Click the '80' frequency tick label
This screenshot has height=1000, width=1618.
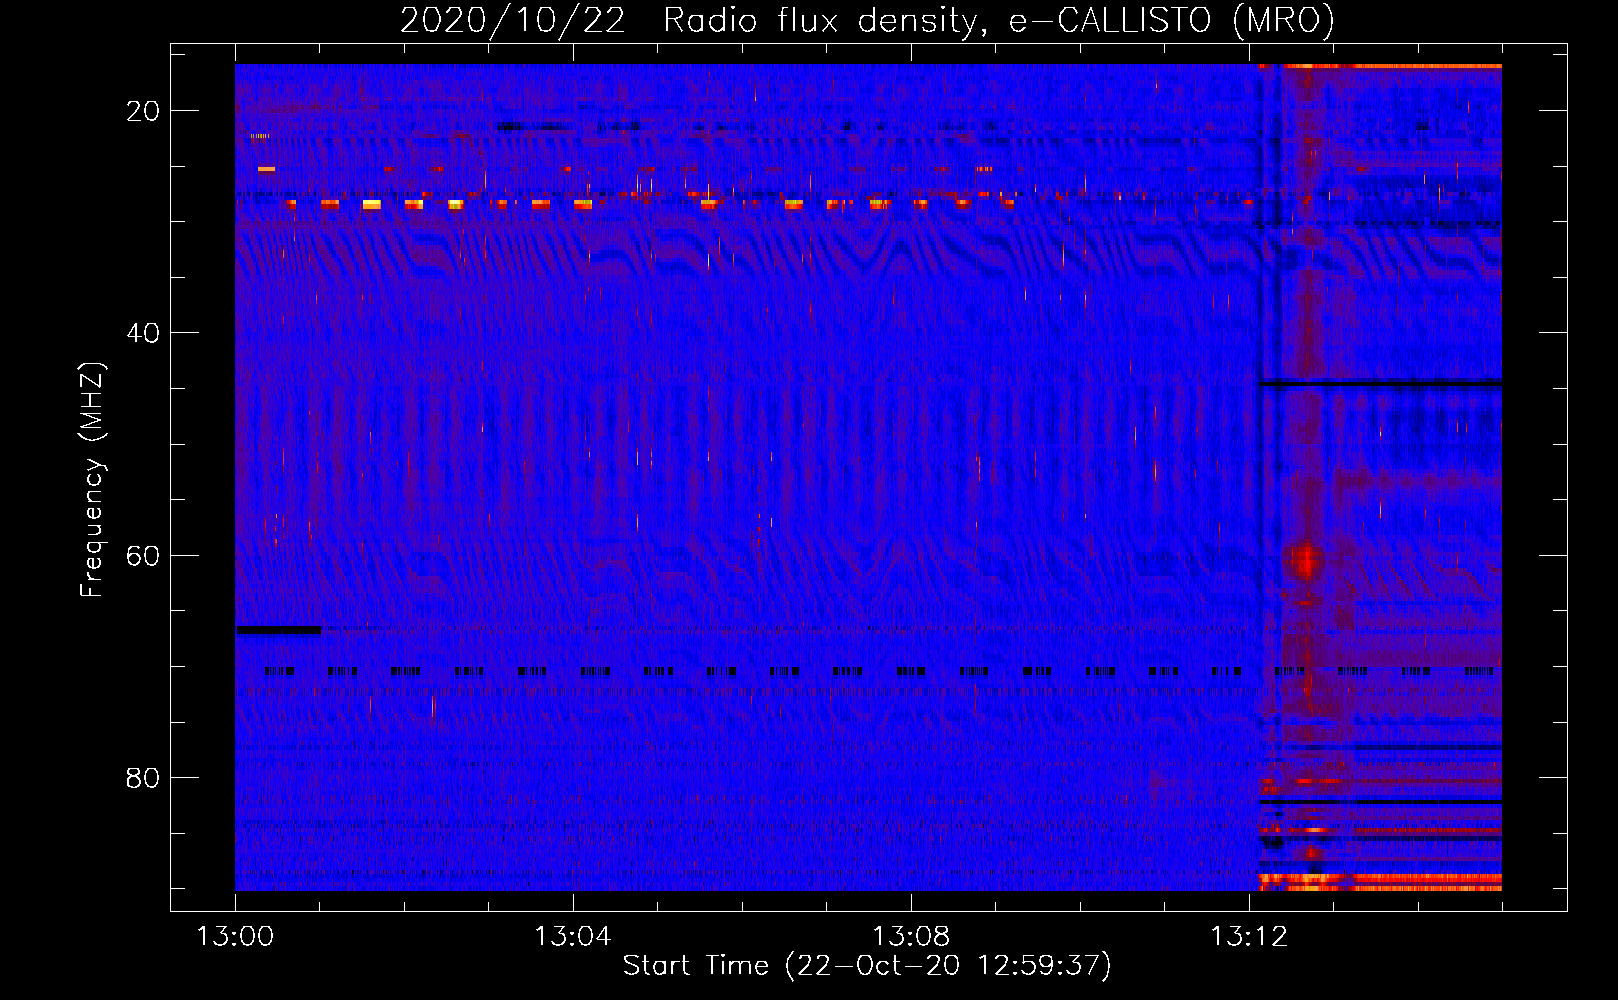tap(143, 777)
